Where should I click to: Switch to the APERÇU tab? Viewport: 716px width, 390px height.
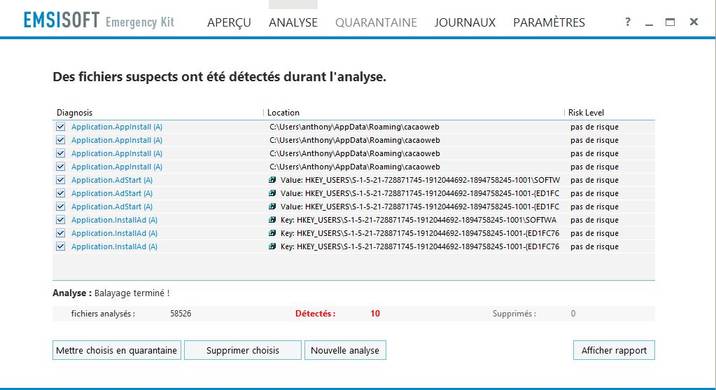pos(229,22)
